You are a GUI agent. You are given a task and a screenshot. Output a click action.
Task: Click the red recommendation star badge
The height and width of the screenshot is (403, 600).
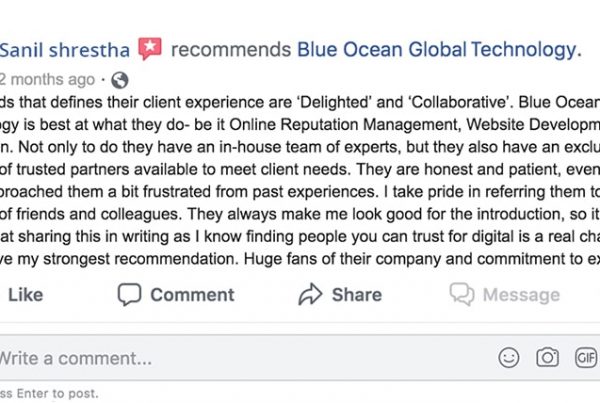(150, 49)
